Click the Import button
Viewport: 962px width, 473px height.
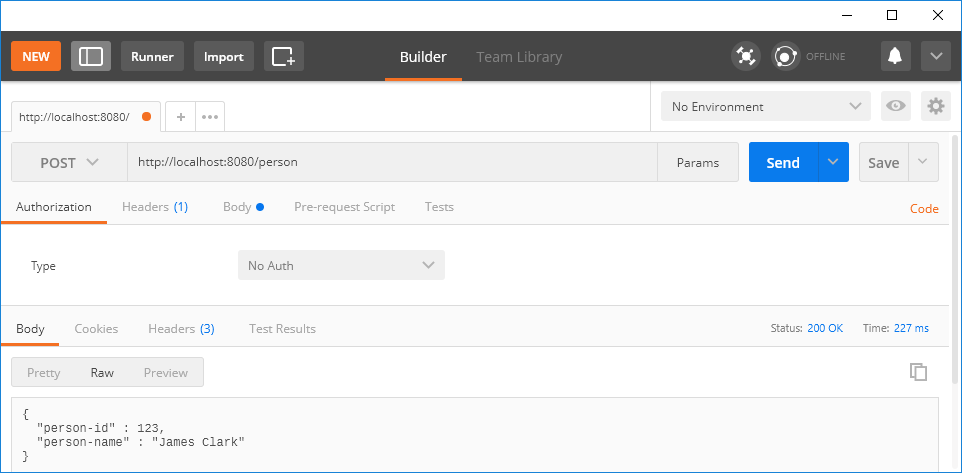224,56
